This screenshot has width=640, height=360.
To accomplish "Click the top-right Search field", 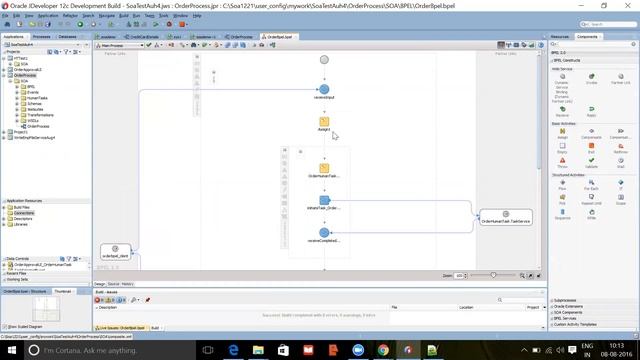I will pyautogui.click(x=608, y=24).
